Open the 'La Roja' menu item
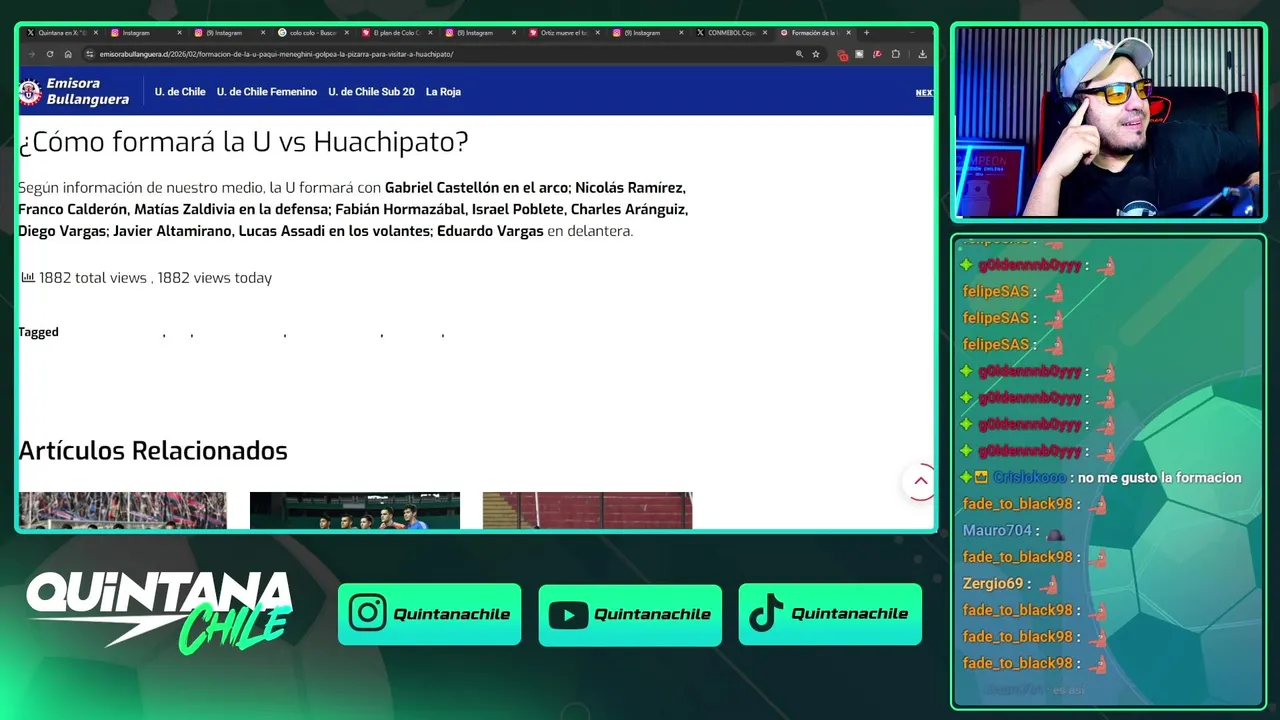The image size is (1280, 720). (x=443, y=92)
